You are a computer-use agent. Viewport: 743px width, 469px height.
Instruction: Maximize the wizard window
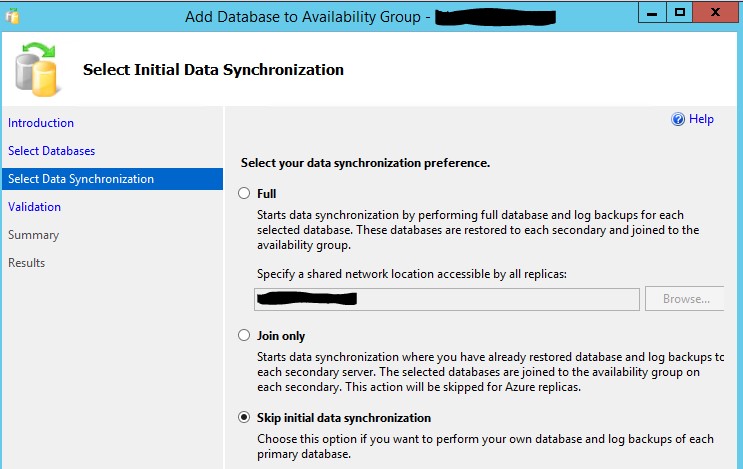coord(680,14)
